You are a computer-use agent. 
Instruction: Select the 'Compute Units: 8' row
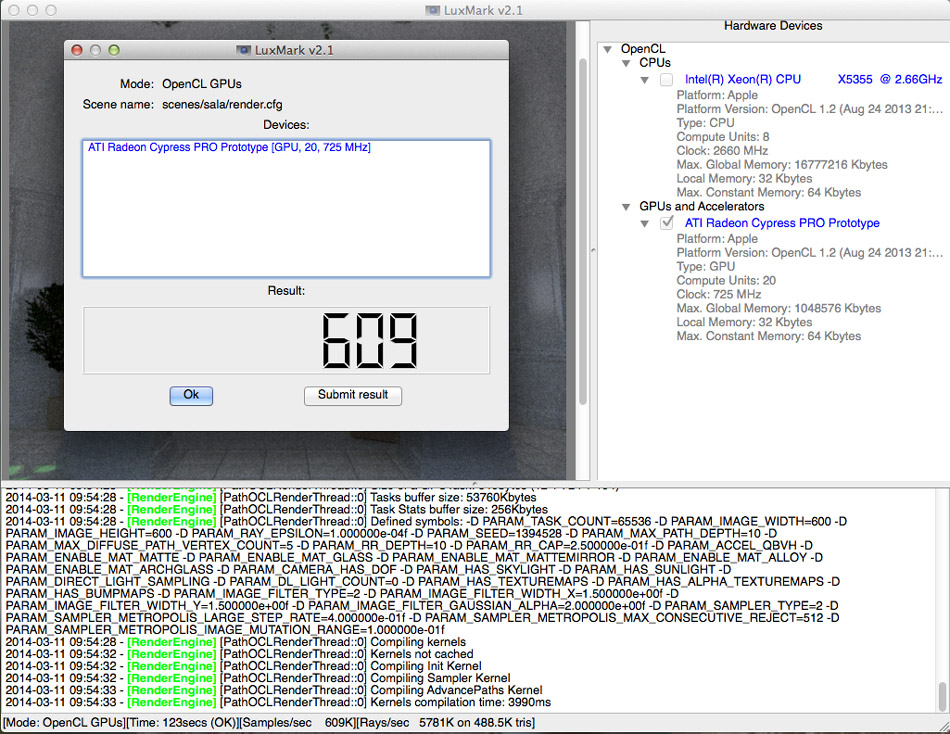coord(722,137)
